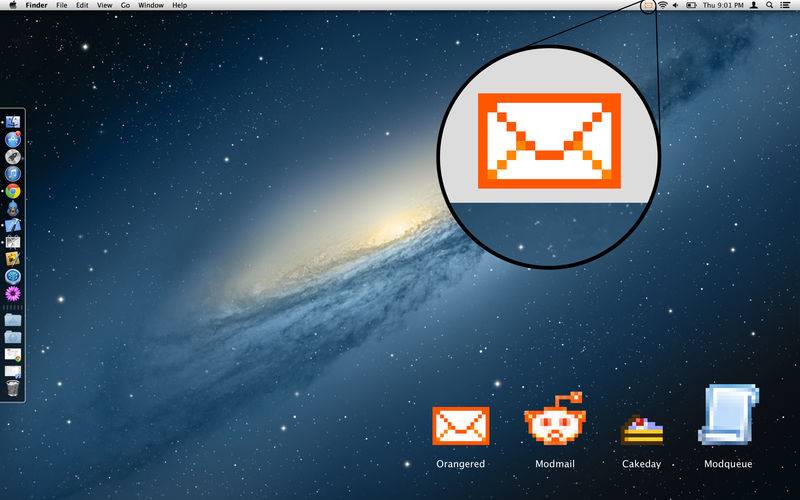Screen dimensions: 800x500
Task: Open the Finder menu in menu bar
Action: pos(36,5)
